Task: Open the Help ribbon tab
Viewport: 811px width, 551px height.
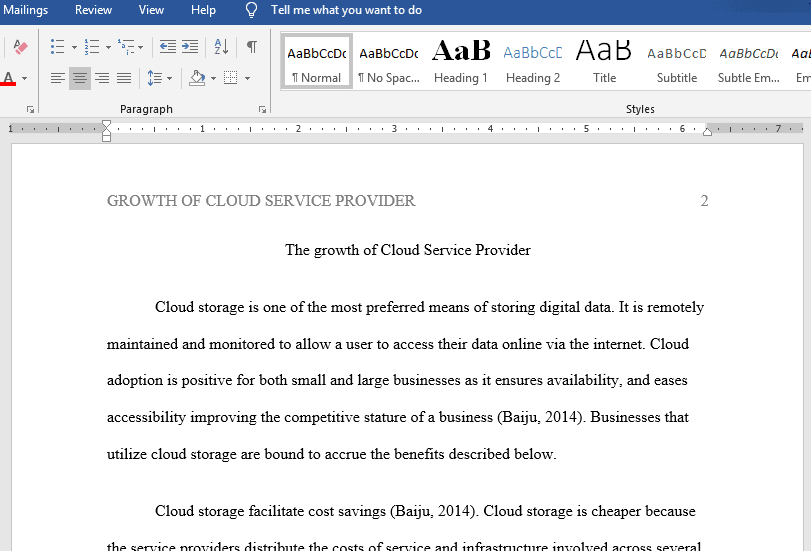Action: coord(203,10)
